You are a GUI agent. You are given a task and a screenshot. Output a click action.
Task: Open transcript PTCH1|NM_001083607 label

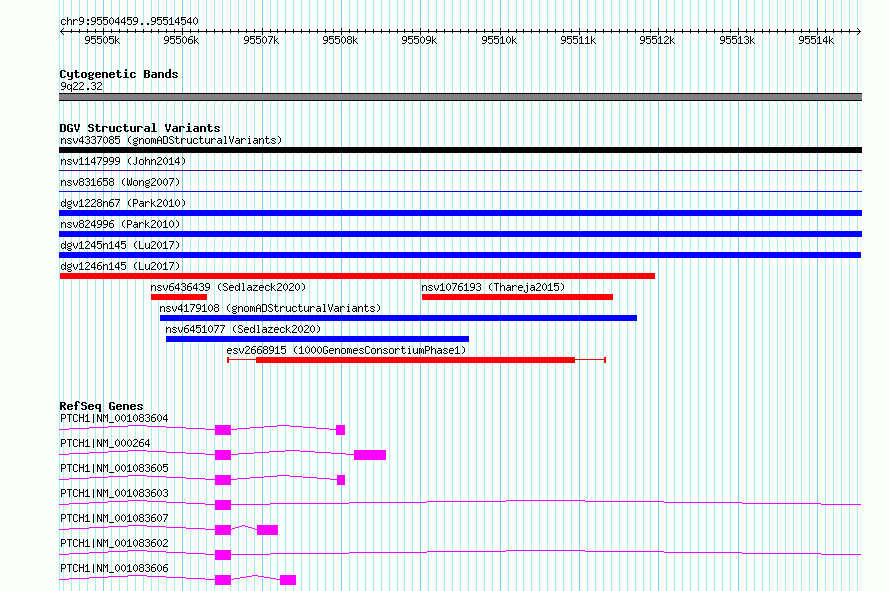pos(114,518)
